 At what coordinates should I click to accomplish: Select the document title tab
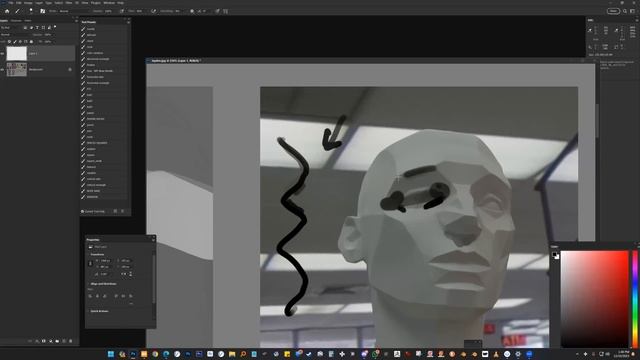coord(176,60)
